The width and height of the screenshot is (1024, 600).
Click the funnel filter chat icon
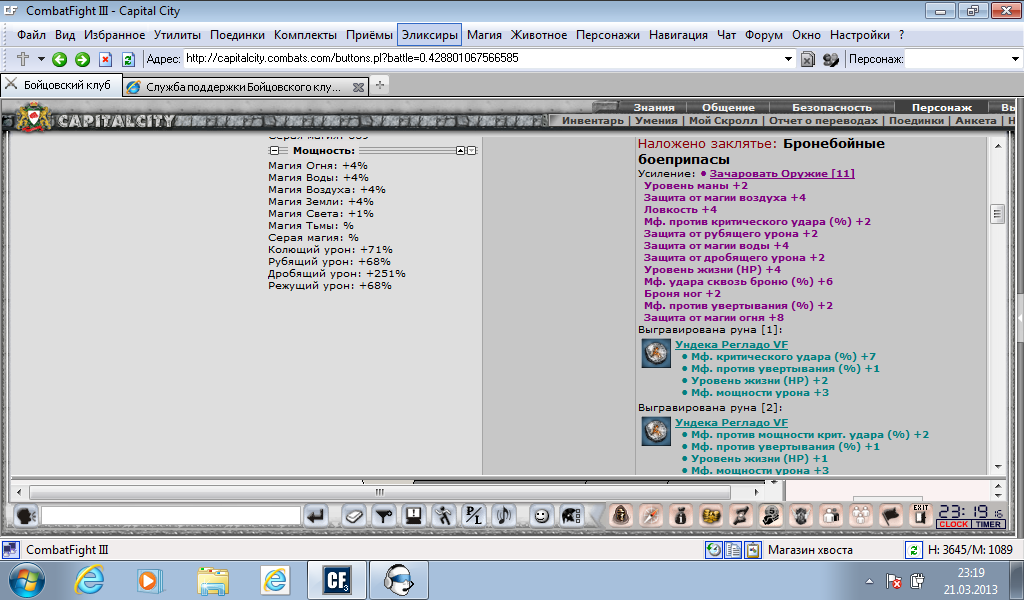383,516
